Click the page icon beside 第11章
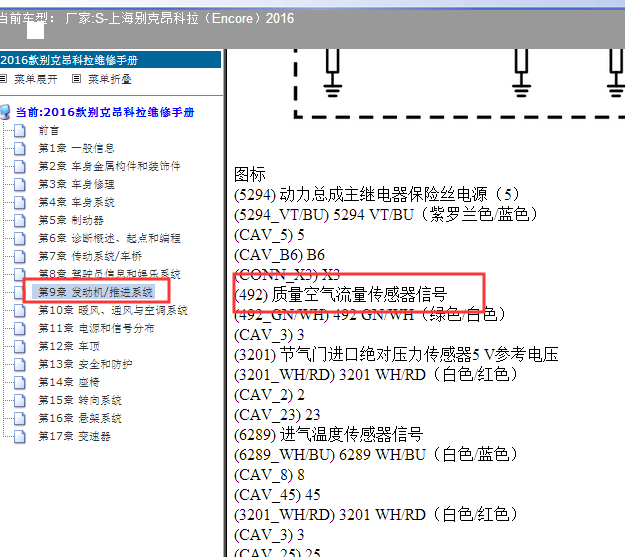Screen dimensions: 625x557 pyautogui.click(x=19, y=329)
